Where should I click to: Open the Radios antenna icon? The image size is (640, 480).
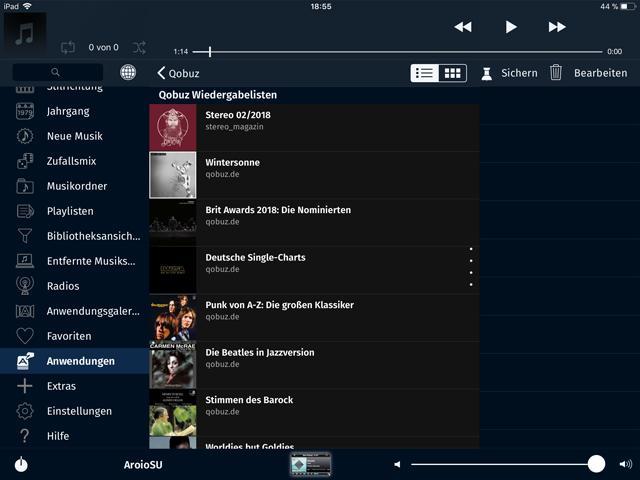pyautogui.click(x=25, y=286)
